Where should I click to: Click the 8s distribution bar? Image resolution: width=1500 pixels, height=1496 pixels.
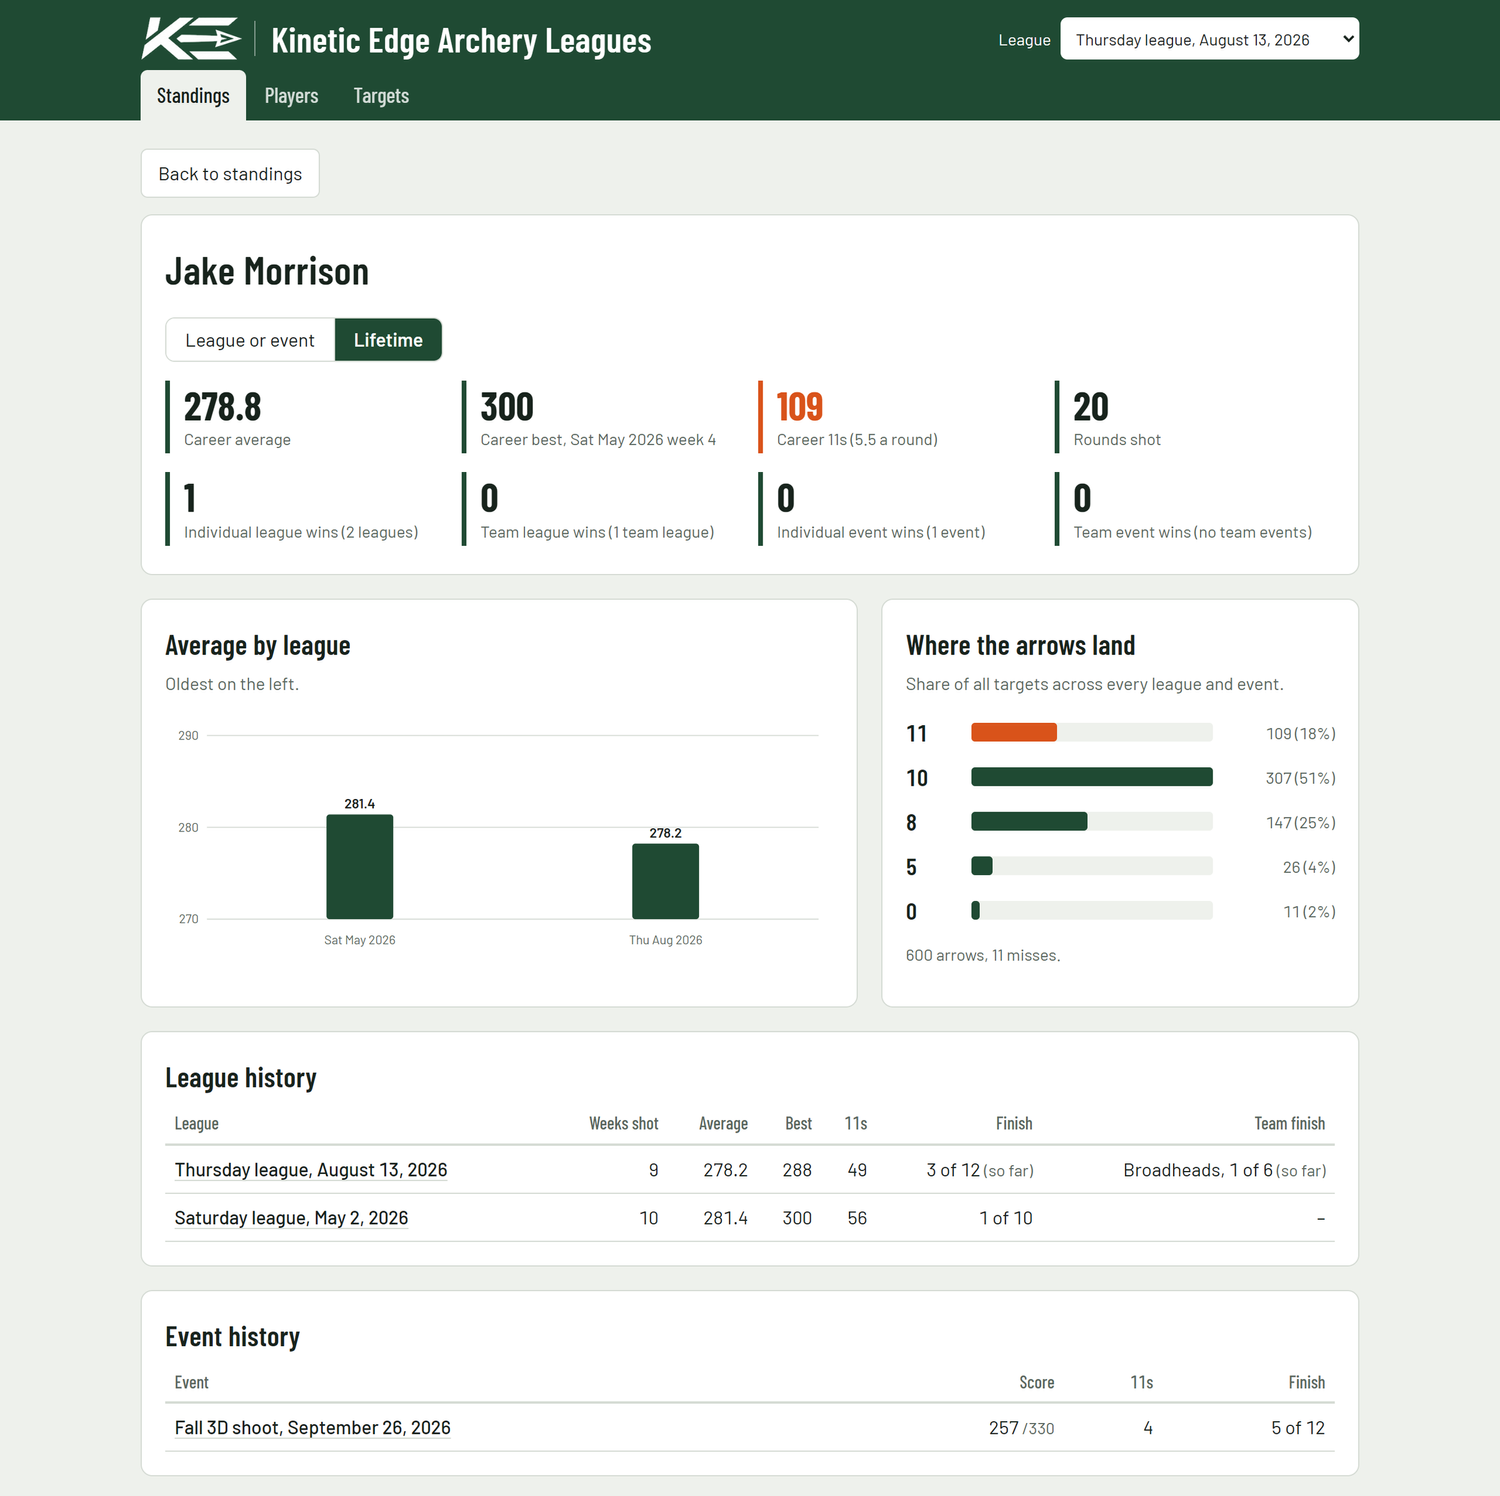(x=1029, y=821)
